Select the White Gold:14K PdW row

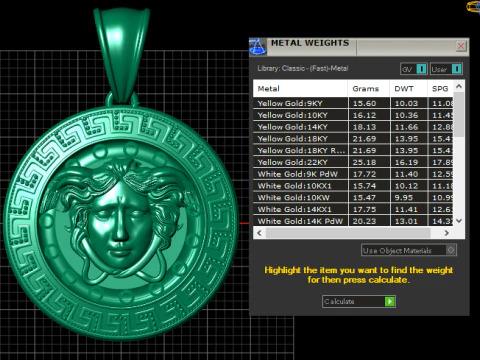353,221
